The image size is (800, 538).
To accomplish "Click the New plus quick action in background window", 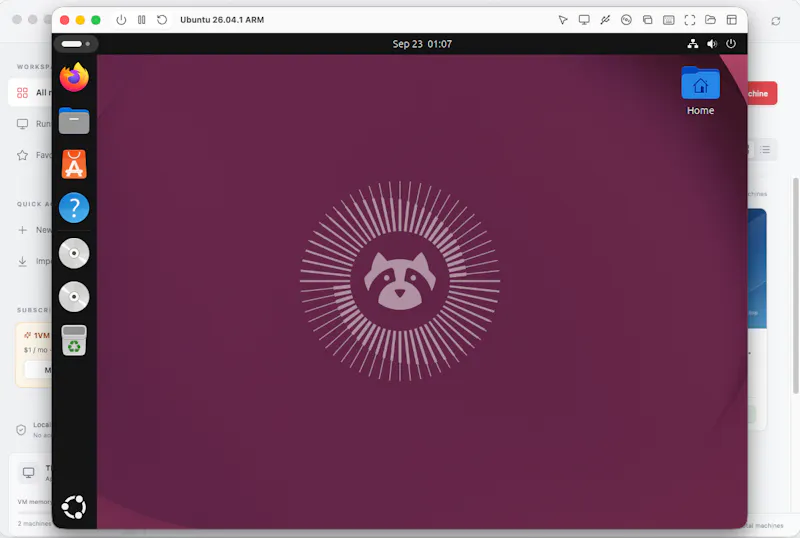I will point(34,230).
